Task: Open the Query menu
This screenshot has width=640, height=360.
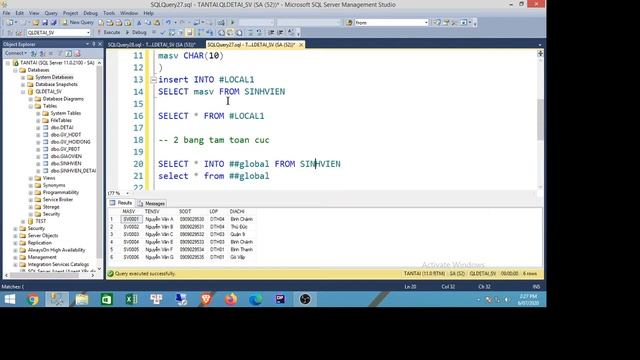Action: tap(51, 13)
